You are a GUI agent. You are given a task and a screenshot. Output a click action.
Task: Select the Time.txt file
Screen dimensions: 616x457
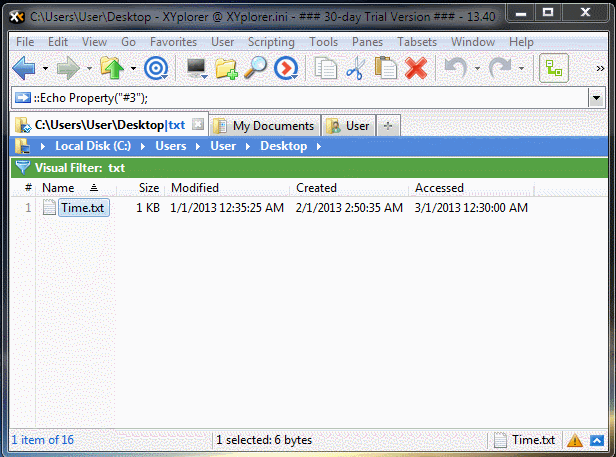(82, 208)
